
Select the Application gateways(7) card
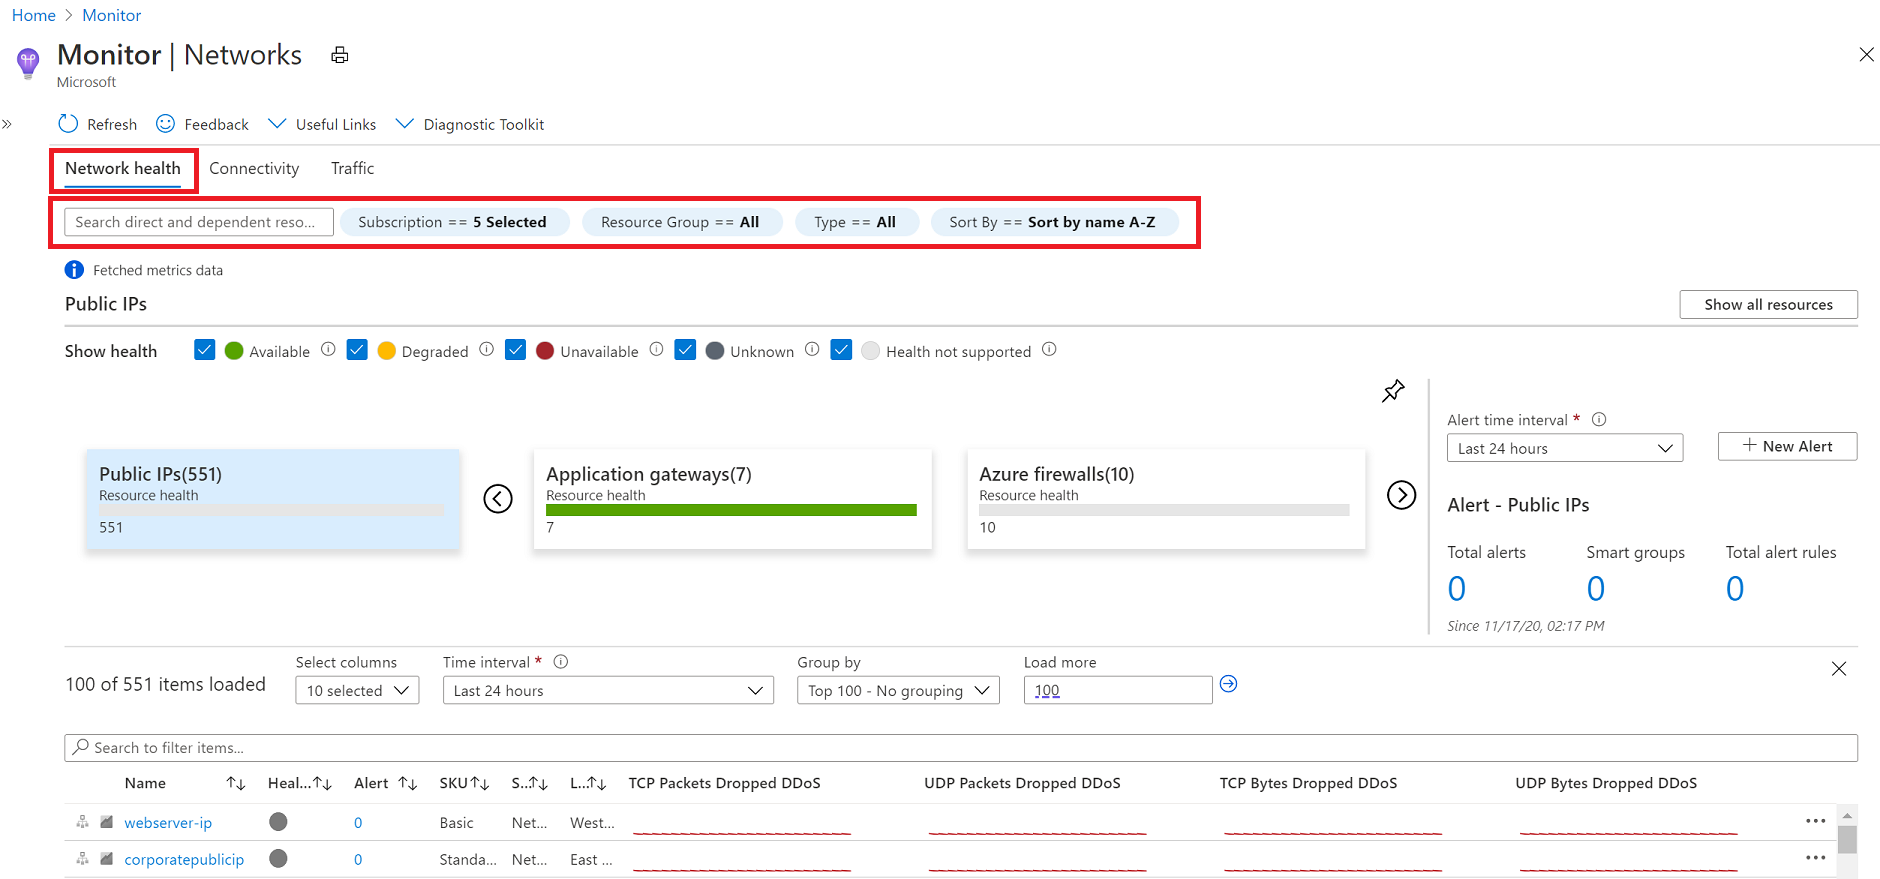point(732,499)
